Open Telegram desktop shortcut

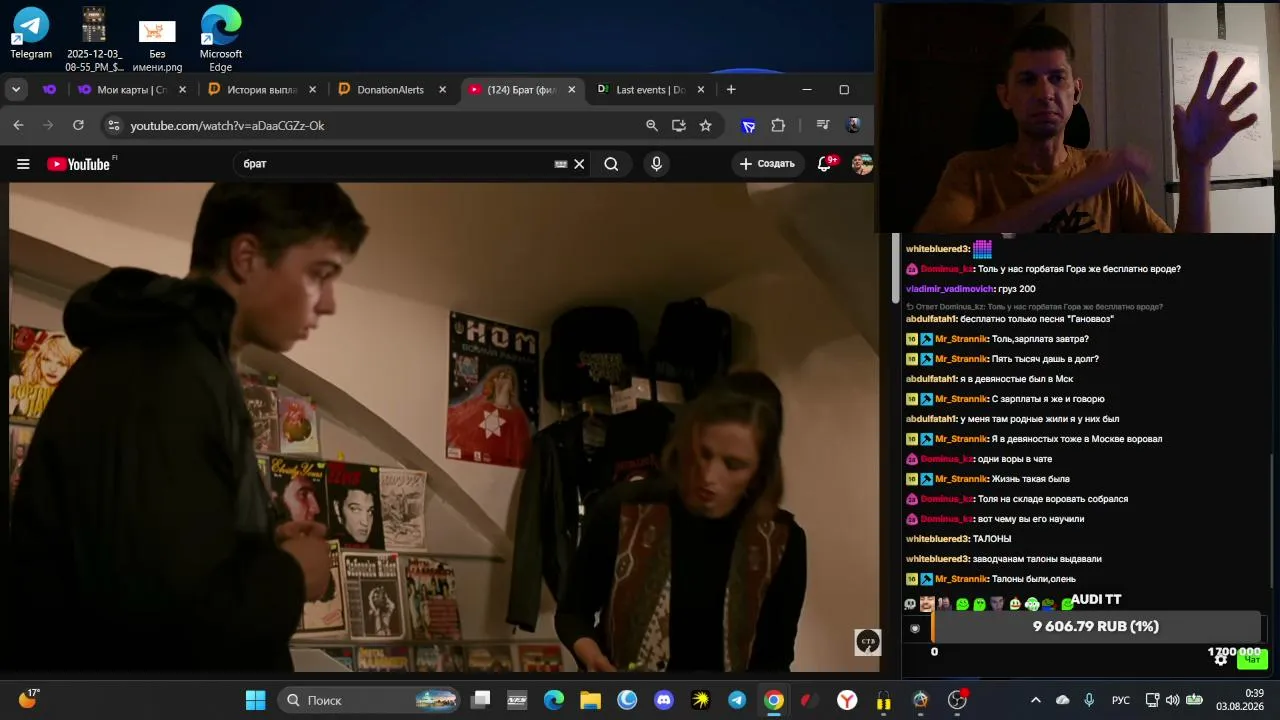[x=31, y=33]
